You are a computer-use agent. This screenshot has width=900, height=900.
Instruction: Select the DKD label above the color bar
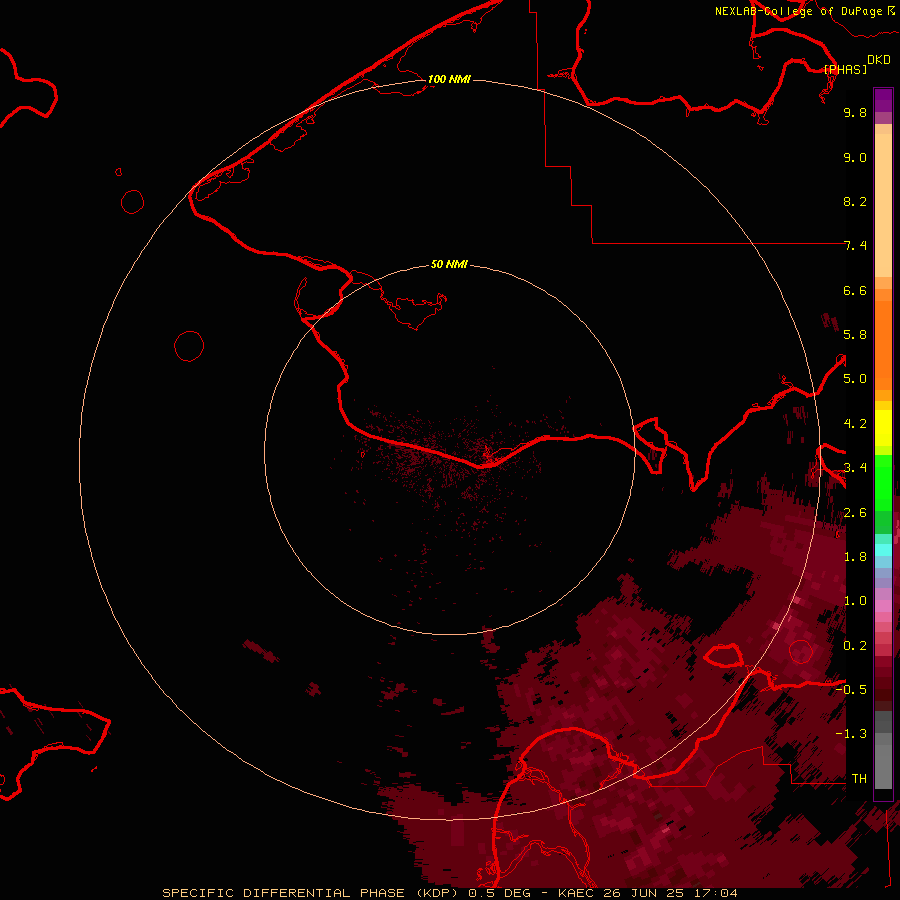(x=879, y=60)
